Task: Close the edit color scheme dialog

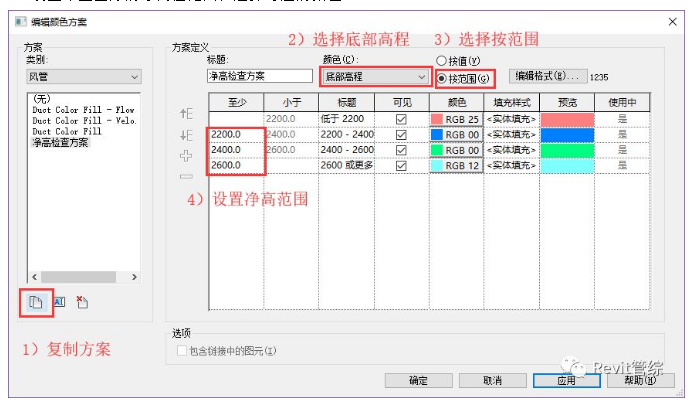Action: (x=673, y=22)
